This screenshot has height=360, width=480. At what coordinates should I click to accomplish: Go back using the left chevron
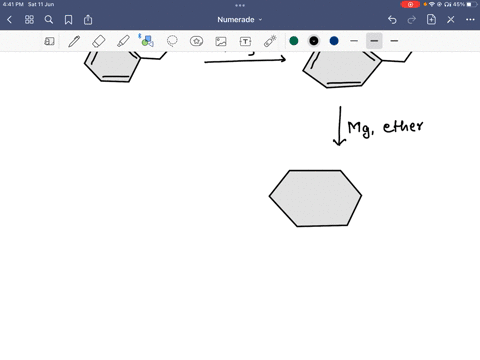pos(9,20)
